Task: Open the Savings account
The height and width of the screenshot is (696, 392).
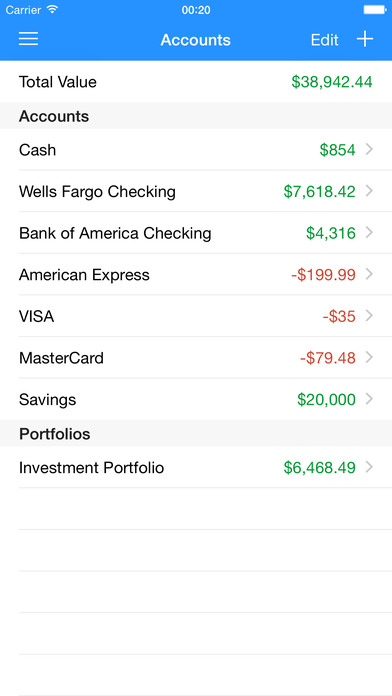Action: 196,399
